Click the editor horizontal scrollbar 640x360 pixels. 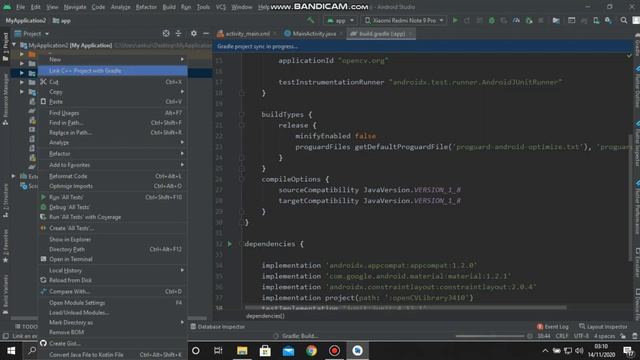405,307
